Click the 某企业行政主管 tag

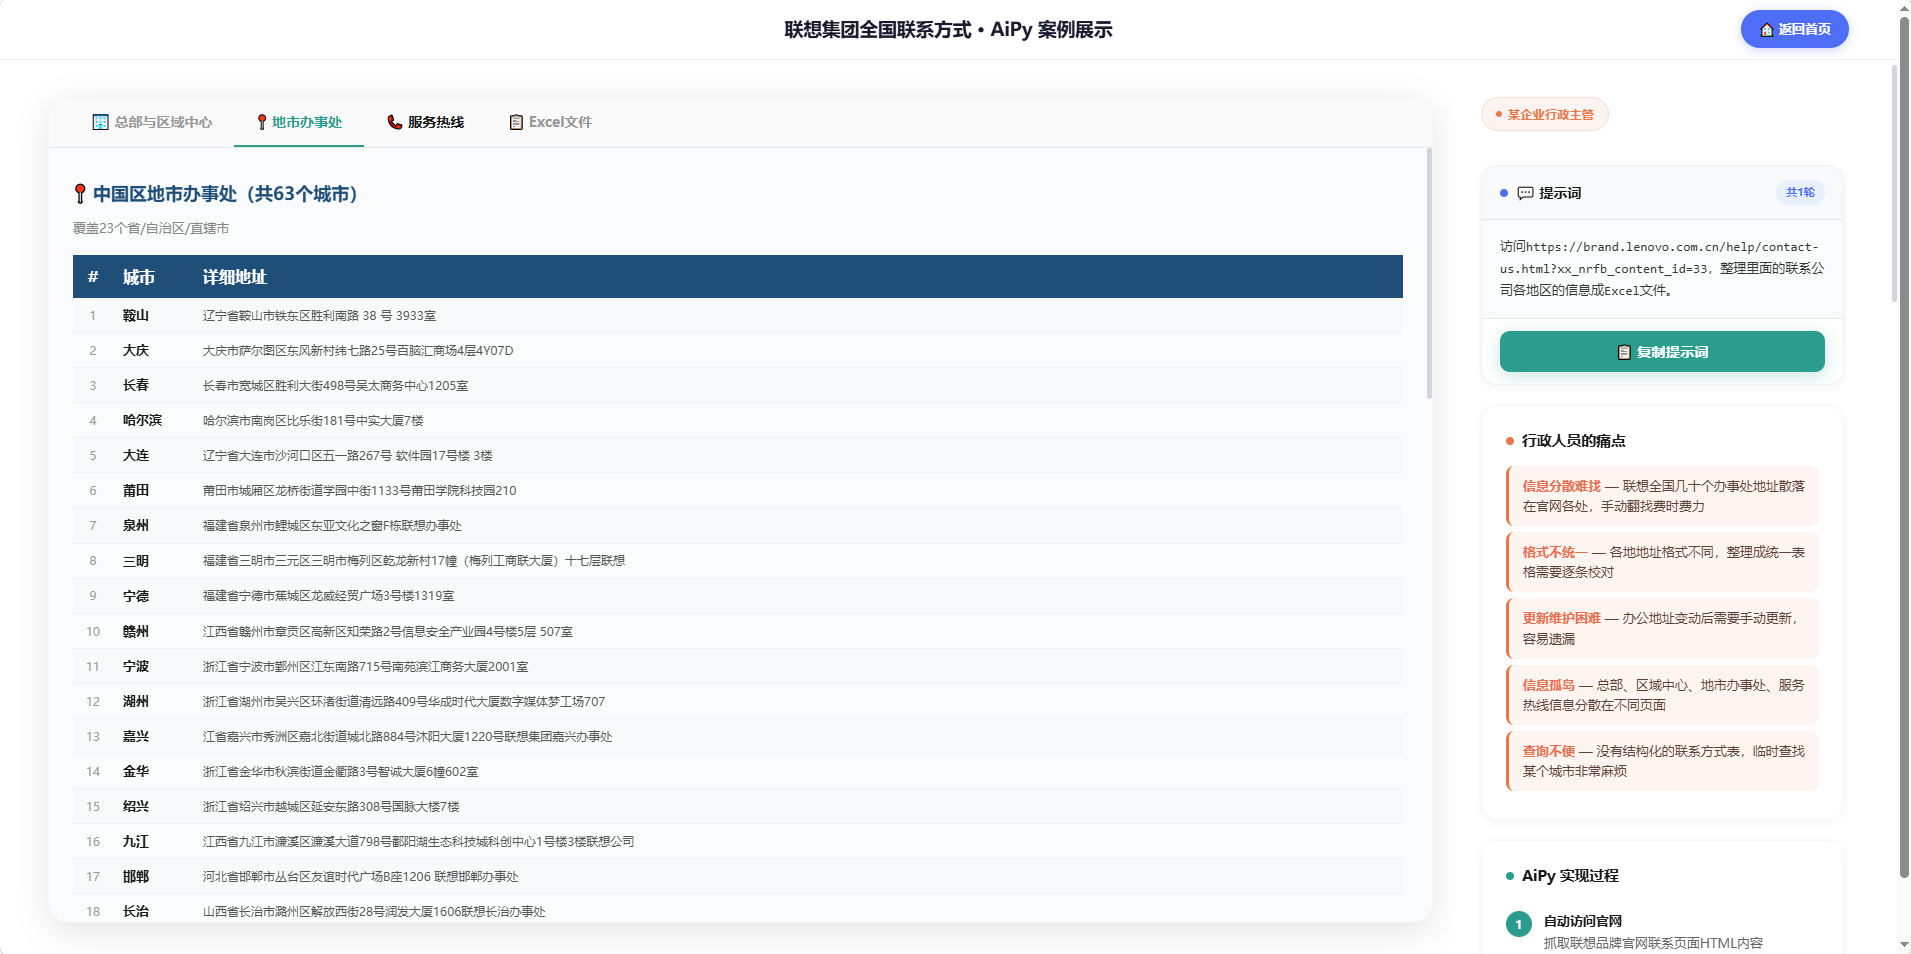click(1545, 114)
